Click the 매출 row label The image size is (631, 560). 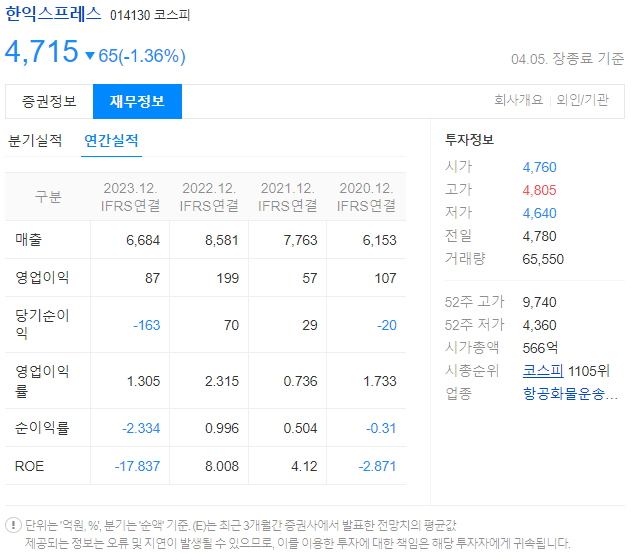pyautogui.click(x=29, y=240)
